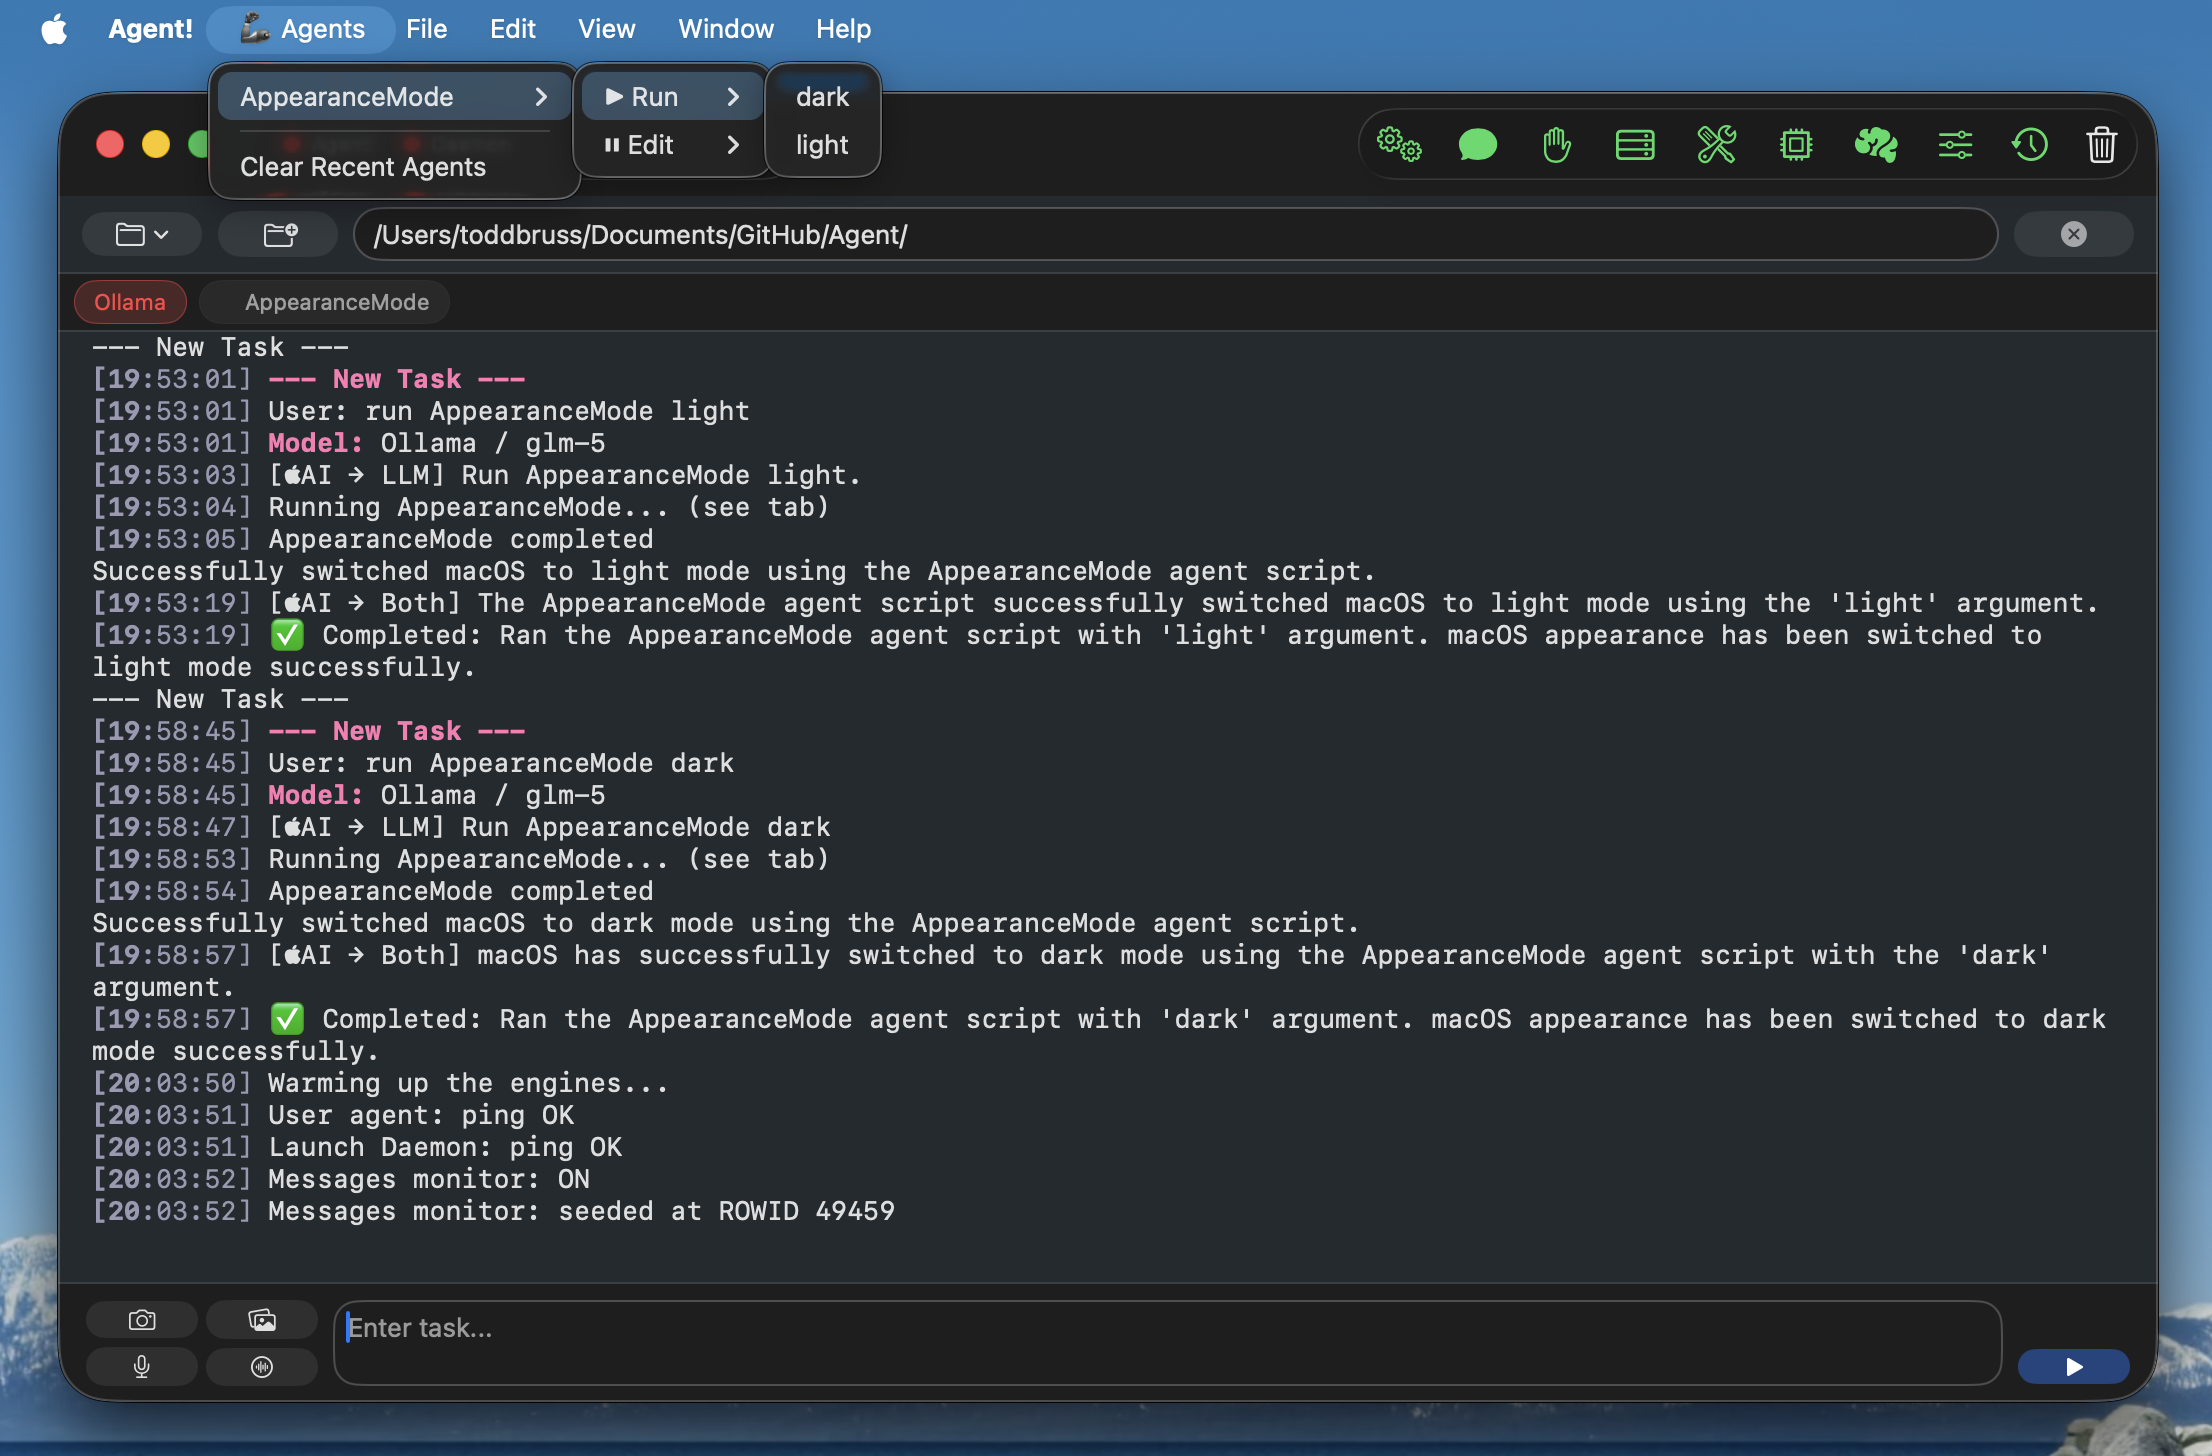Click the trash can icon
This screenshot has height=1456, width=2212.
[x=2101, y=145]
